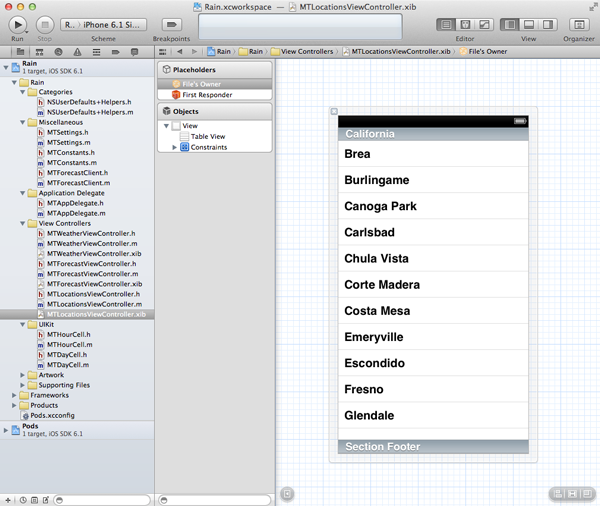The width and height of the screenshot is (600, 506).
Task: Expand the Pods project
Action: pos(6,430)
